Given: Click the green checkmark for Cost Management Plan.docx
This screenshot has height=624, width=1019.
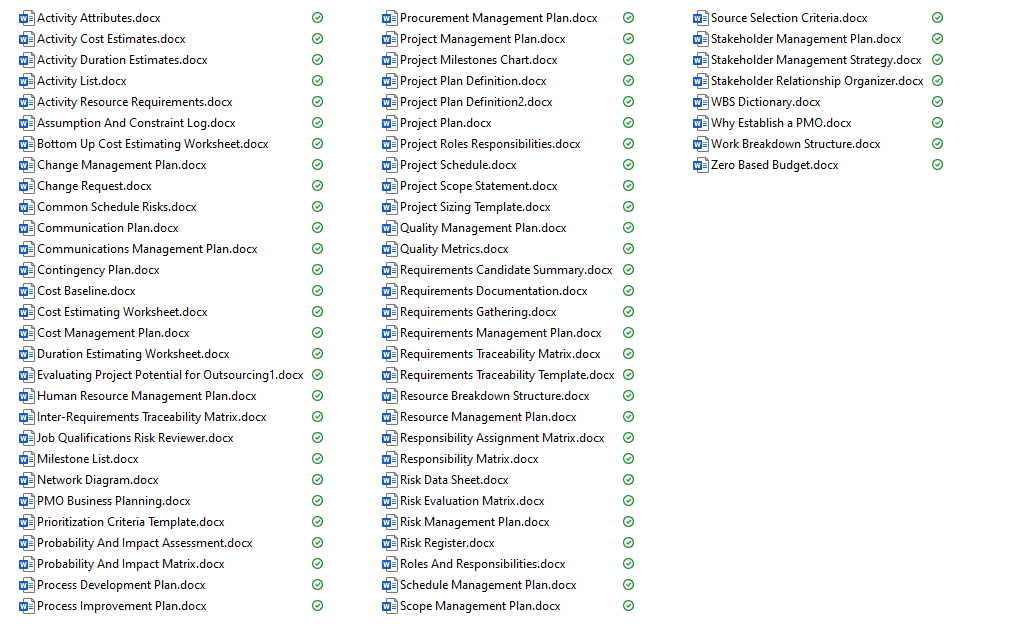Looking at the screenshot, I should point(317,333).
